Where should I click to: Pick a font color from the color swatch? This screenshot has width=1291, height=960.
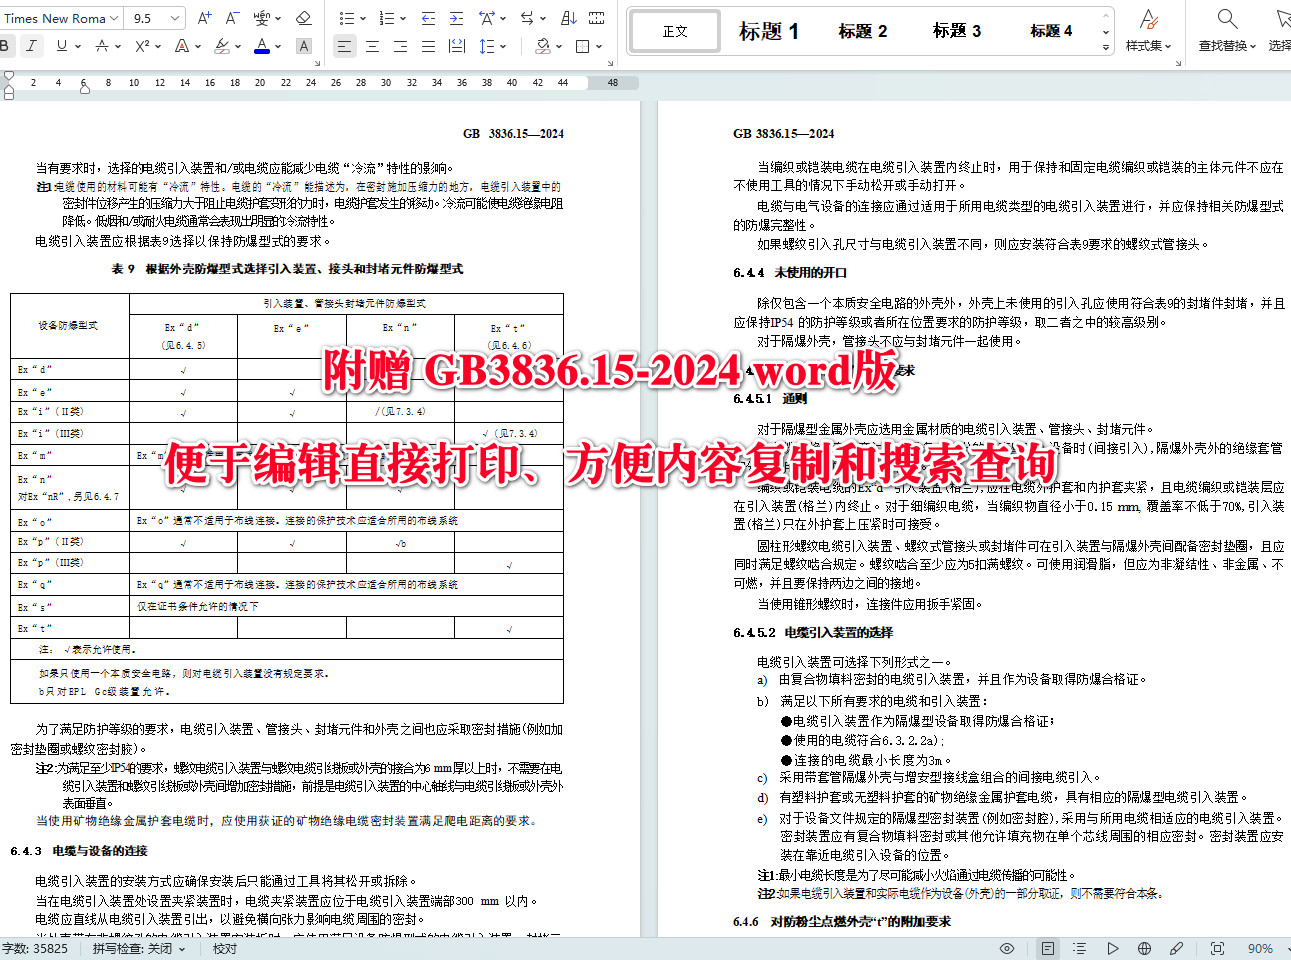click(261, 46)
